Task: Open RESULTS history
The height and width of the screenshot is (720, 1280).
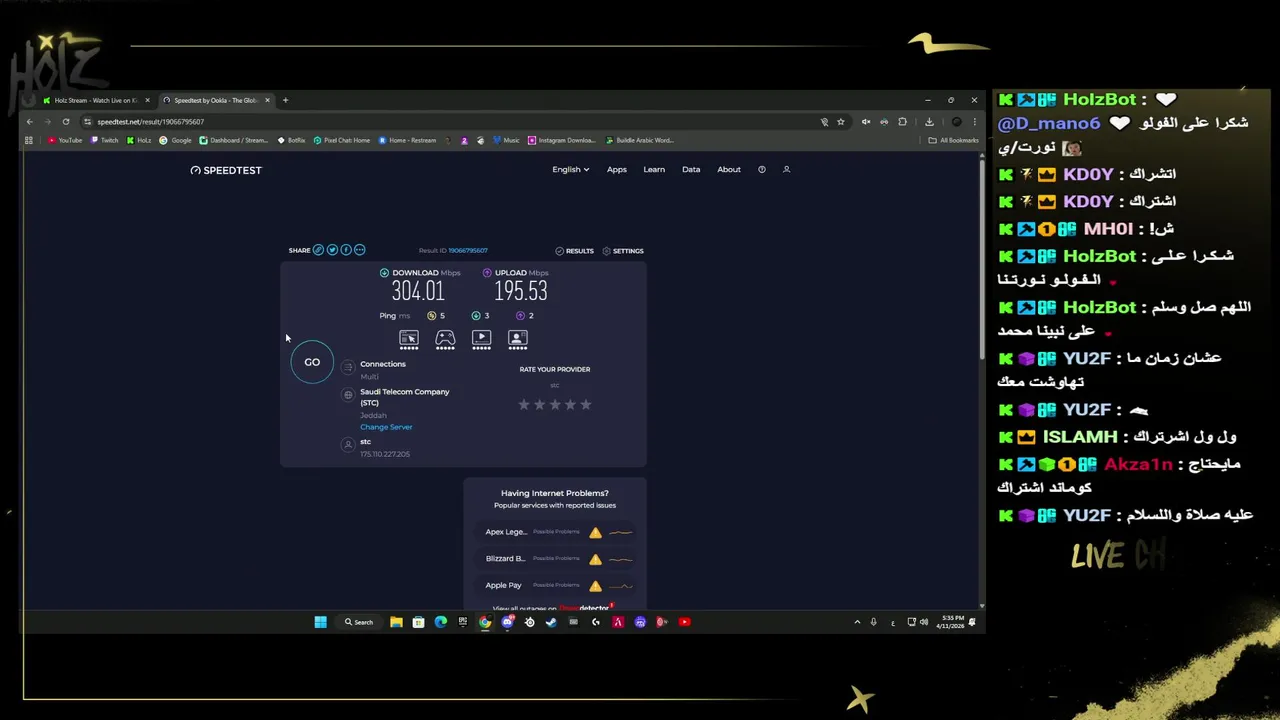Action: coord(574,251)
